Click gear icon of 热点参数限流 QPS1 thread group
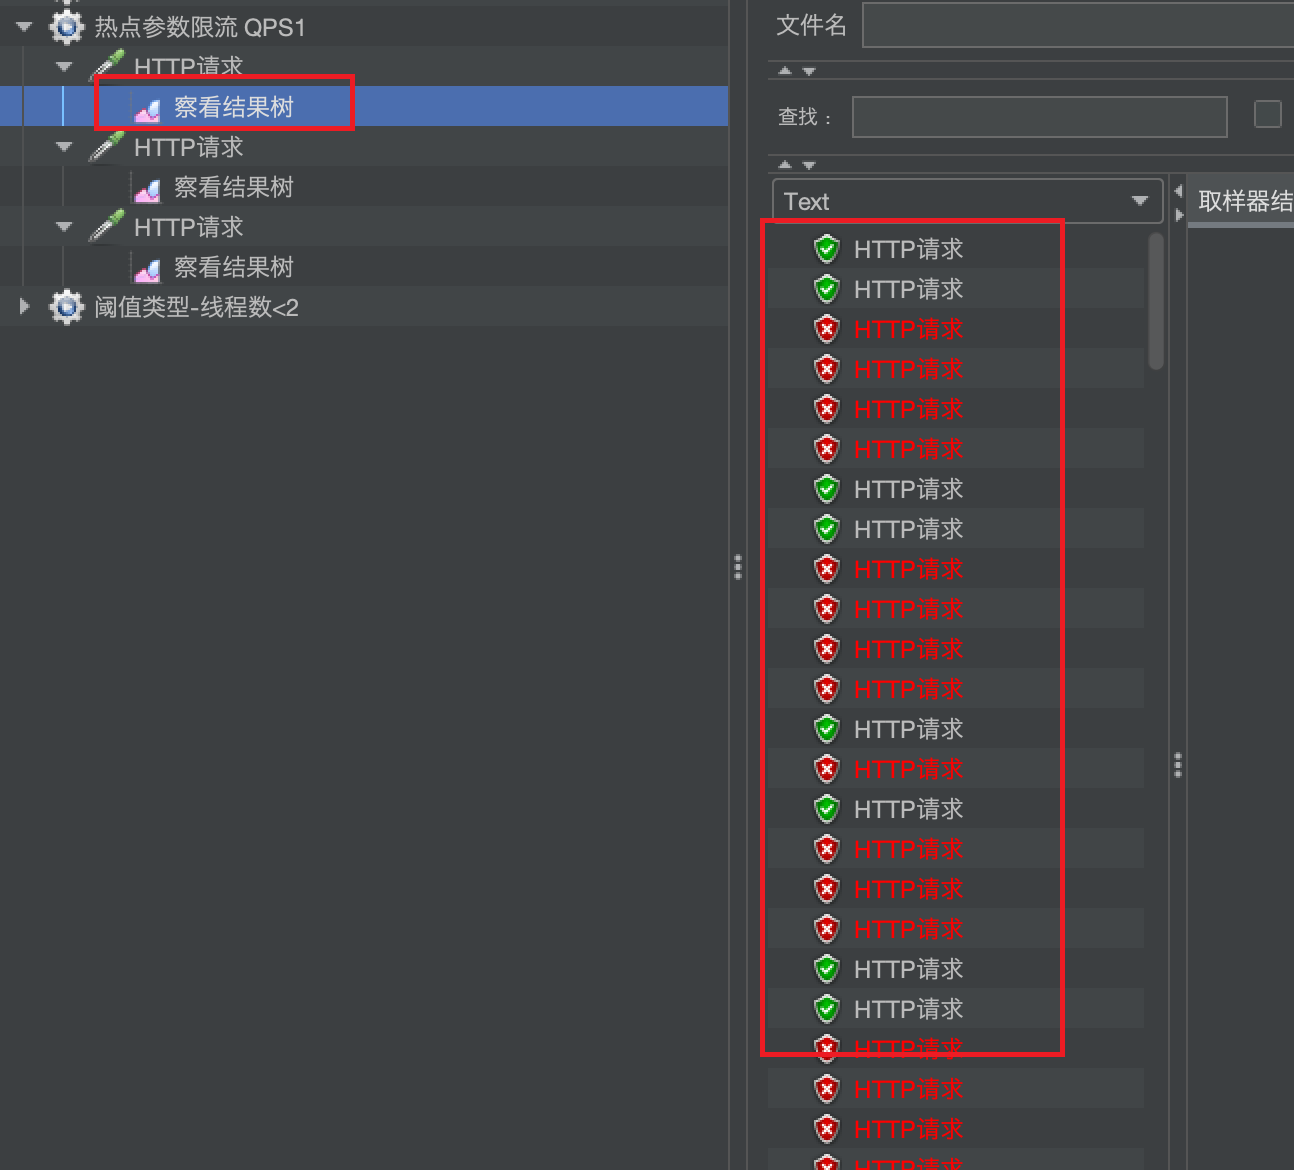Image resolution: width=1294 pixels, height=1170 pixels. (67, 27)
